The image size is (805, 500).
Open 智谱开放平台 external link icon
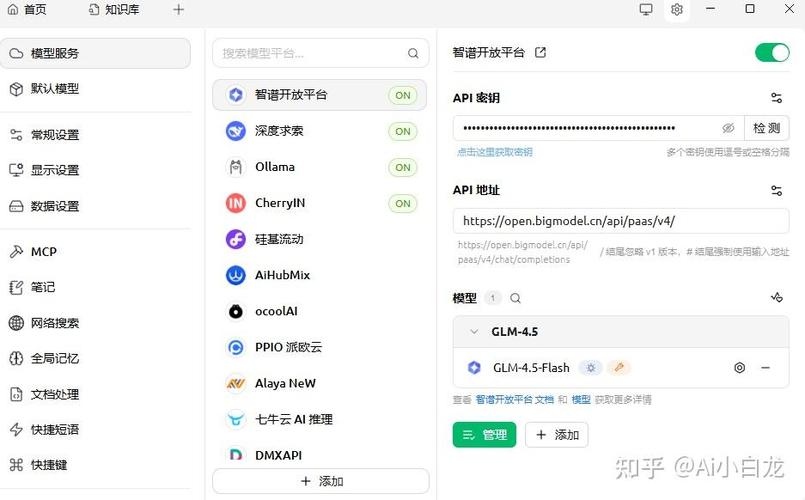click(x=540, y=52)
